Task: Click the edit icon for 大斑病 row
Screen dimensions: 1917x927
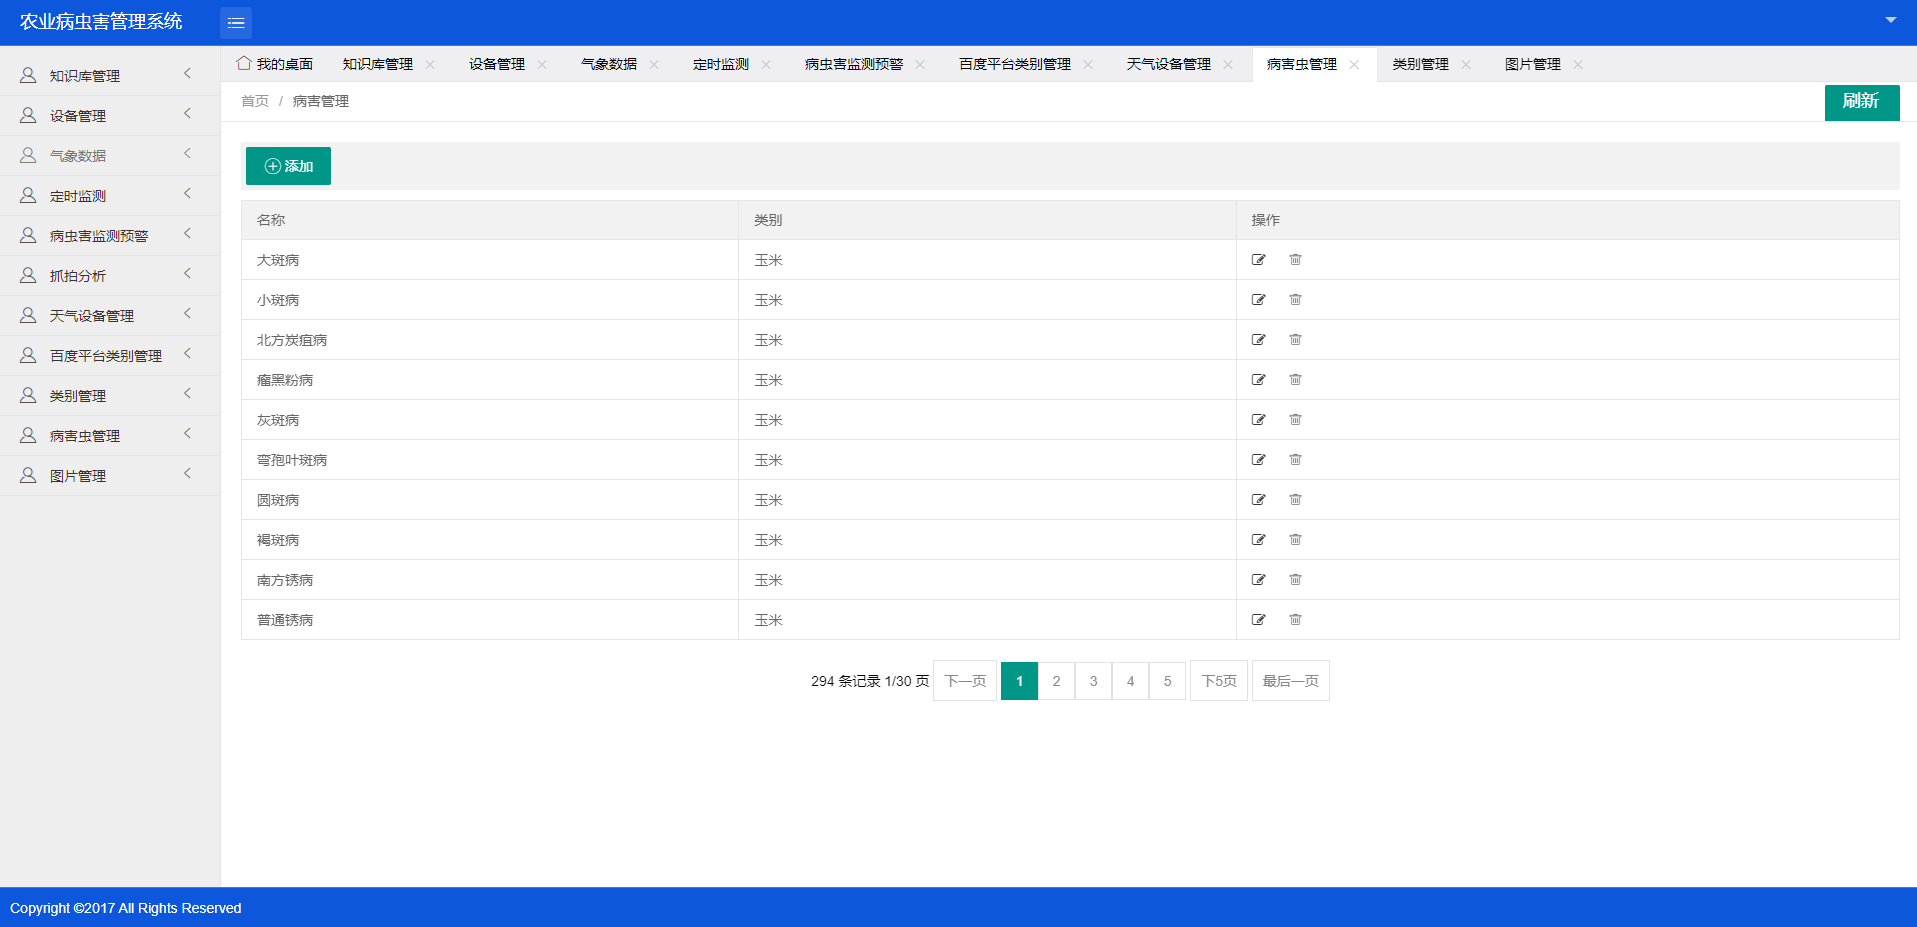Action: tap(1258, 260)
